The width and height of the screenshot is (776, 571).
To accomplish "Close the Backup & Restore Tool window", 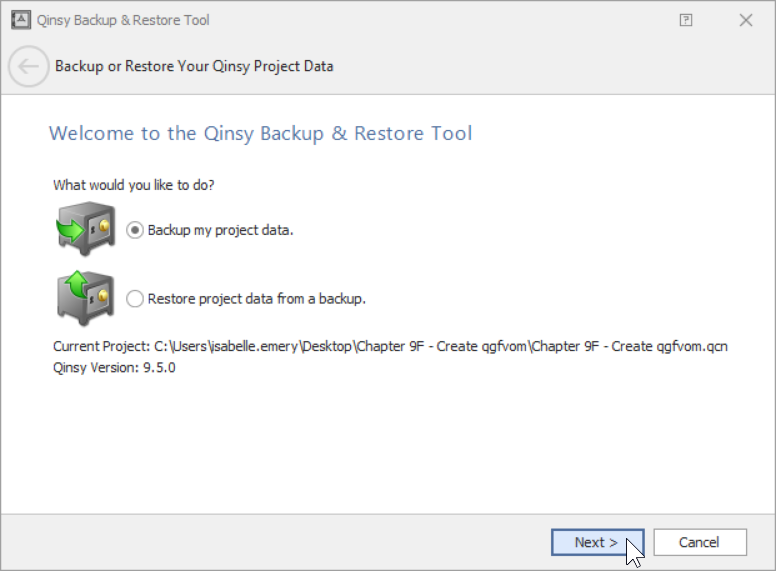I will pyautogui.click(x=746, y=20).
